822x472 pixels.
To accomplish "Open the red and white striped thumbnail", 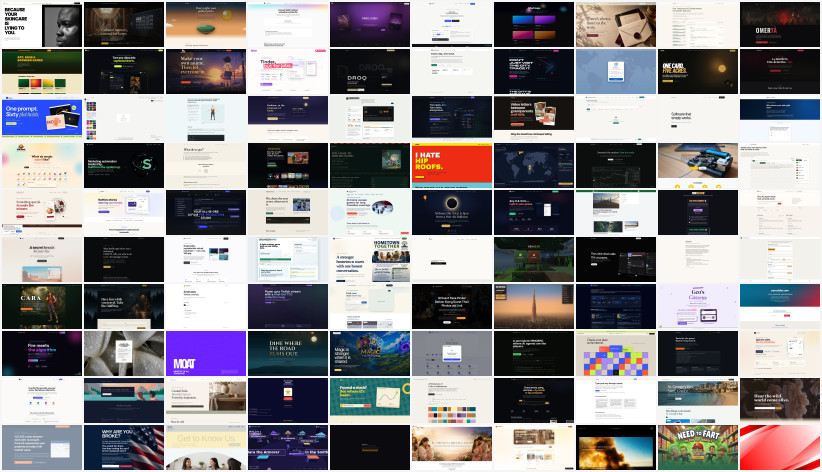I will coord(780,447).
